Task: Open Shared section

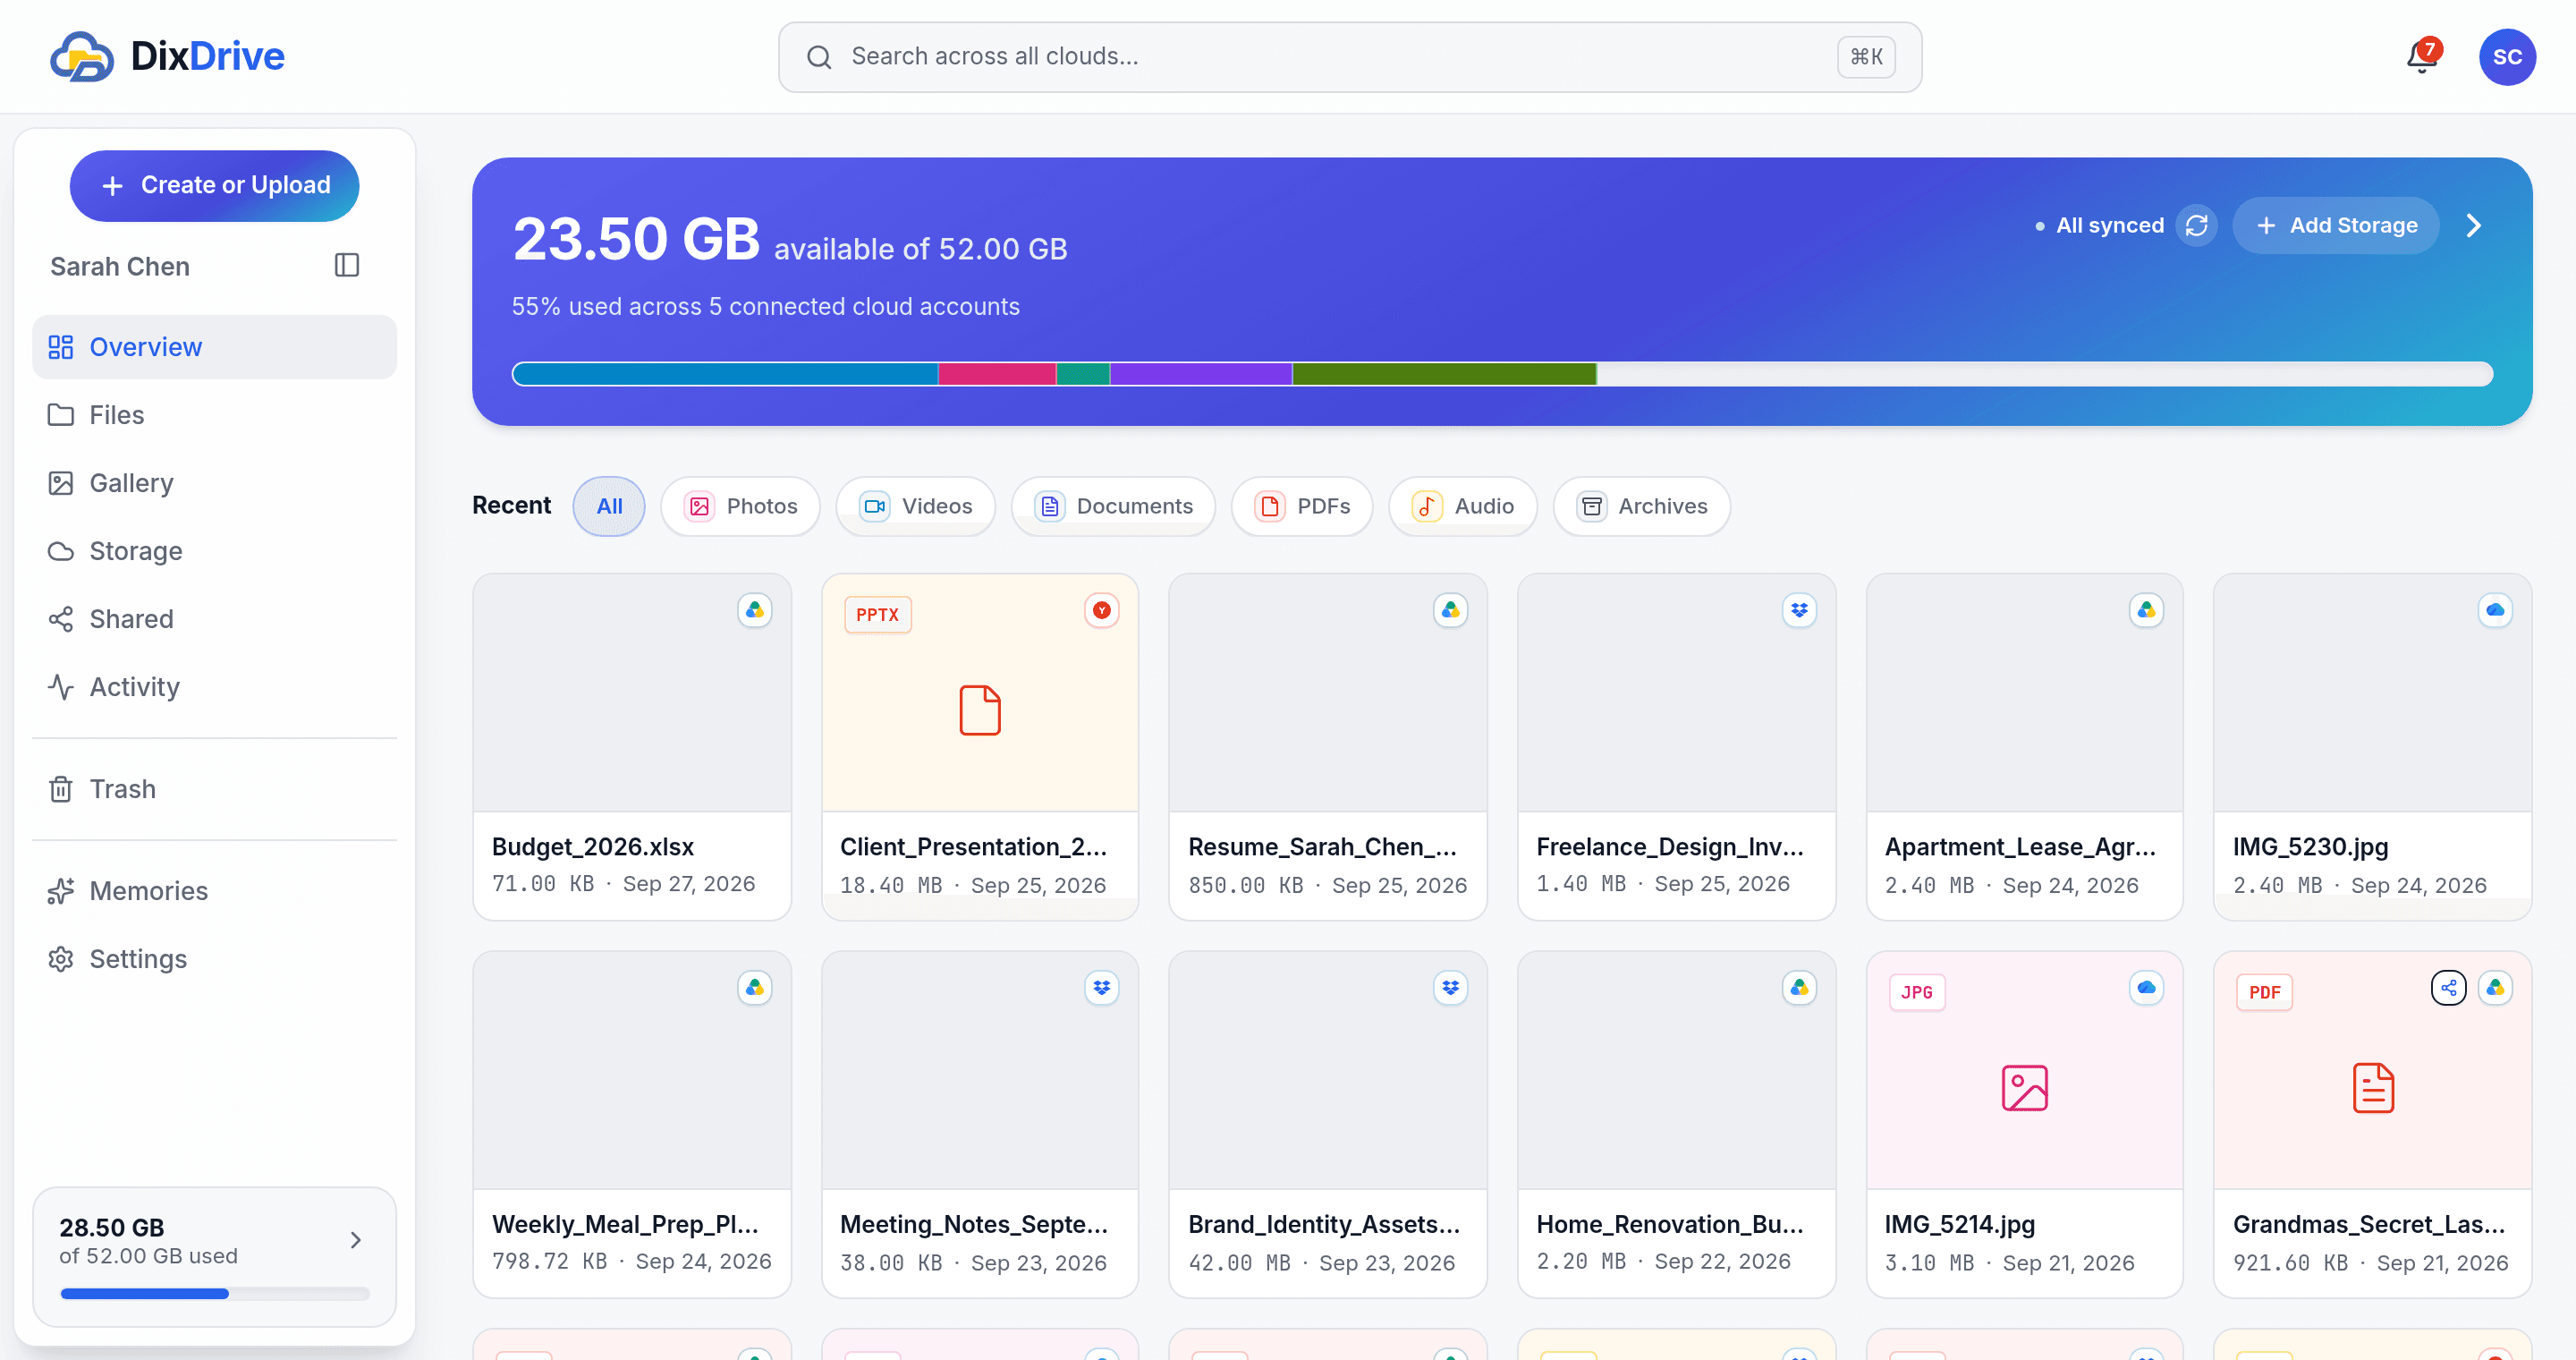Action: click(214, 619)
